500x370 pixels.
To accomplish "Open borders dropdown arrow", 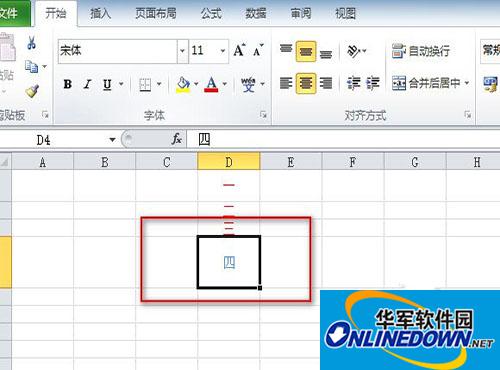I will click(x=159, y=84).
